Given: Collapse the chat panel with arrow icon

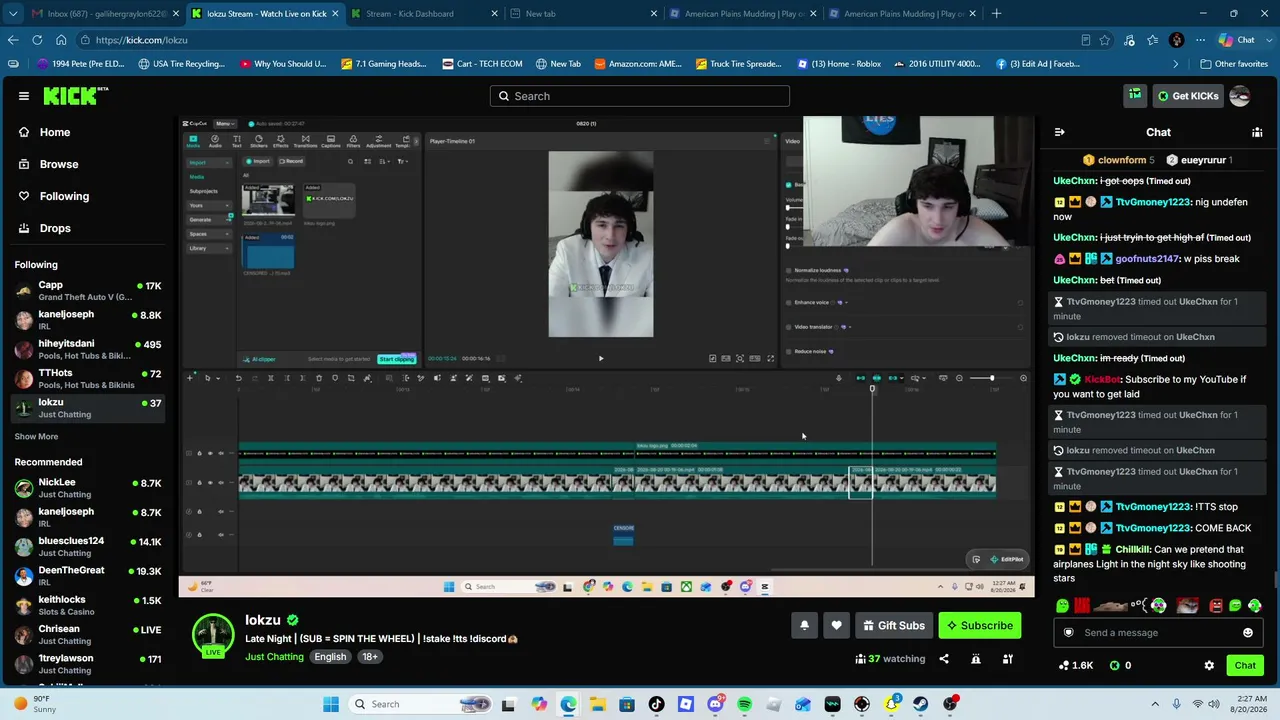Looking at the screenshot, I should coord(1059,132).
